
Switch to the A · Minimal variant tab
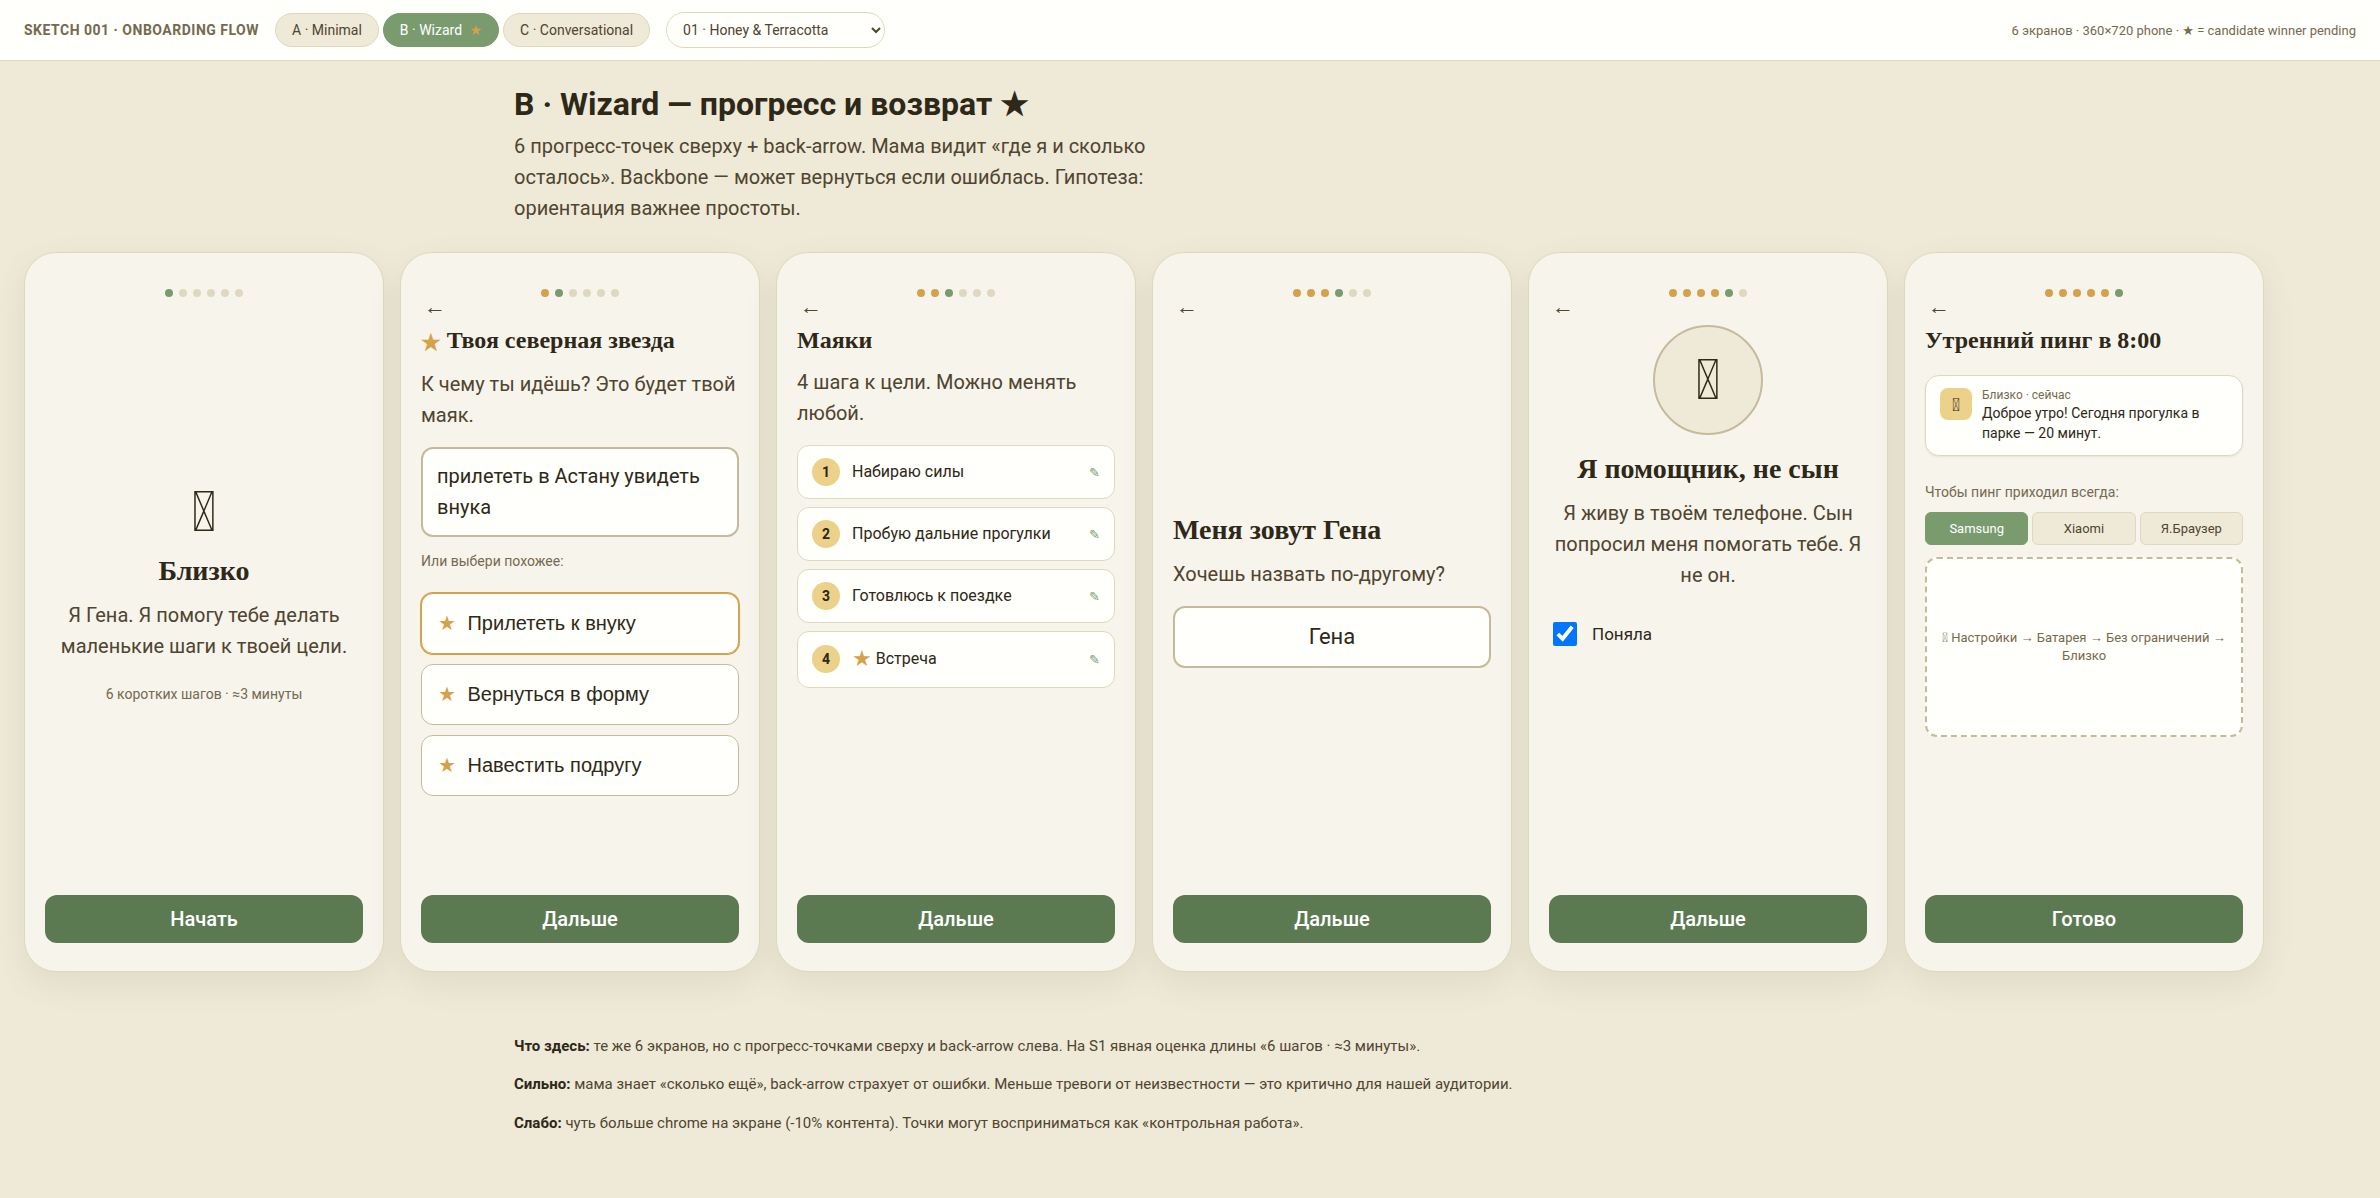tap(327, 30)
